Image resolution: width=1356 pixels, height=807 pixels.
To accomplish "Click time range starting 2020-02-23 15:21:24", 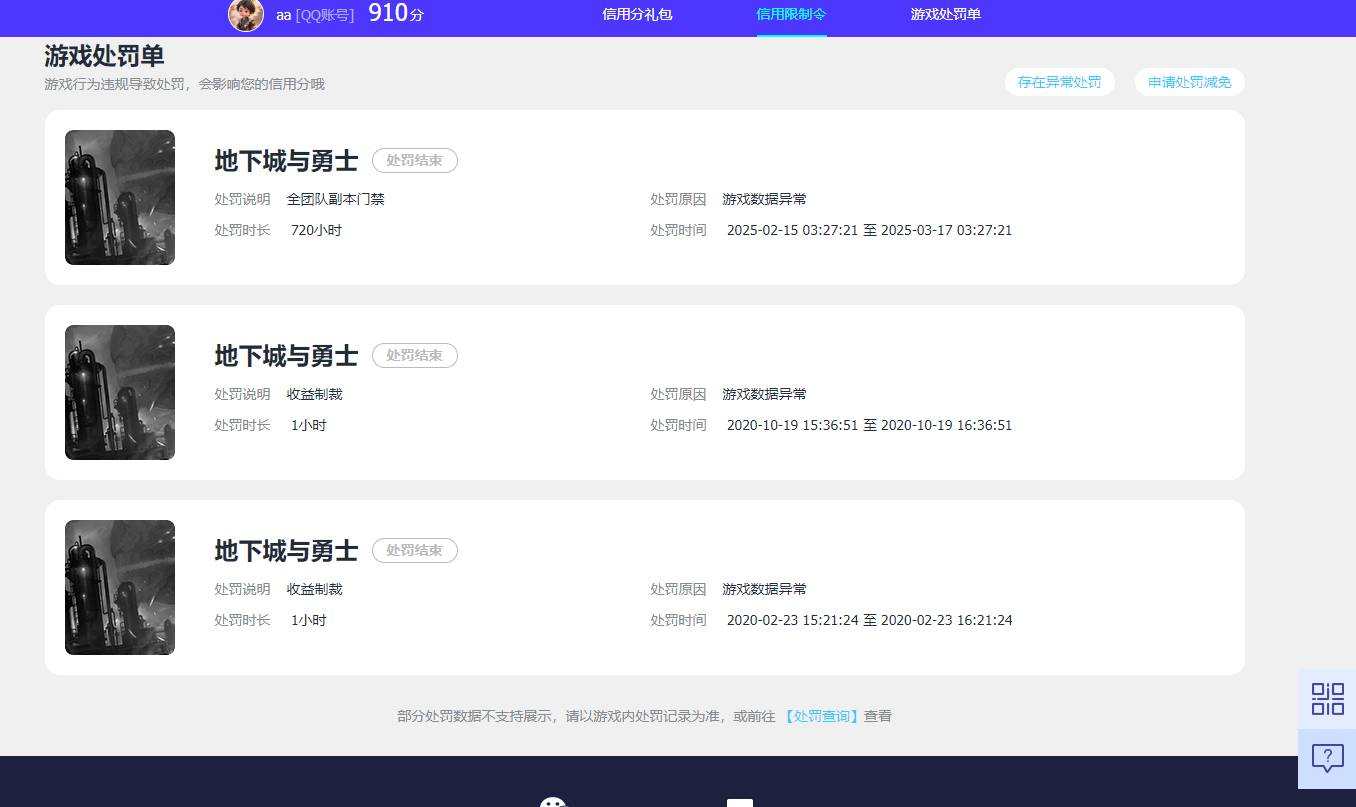I will [869, 620].
